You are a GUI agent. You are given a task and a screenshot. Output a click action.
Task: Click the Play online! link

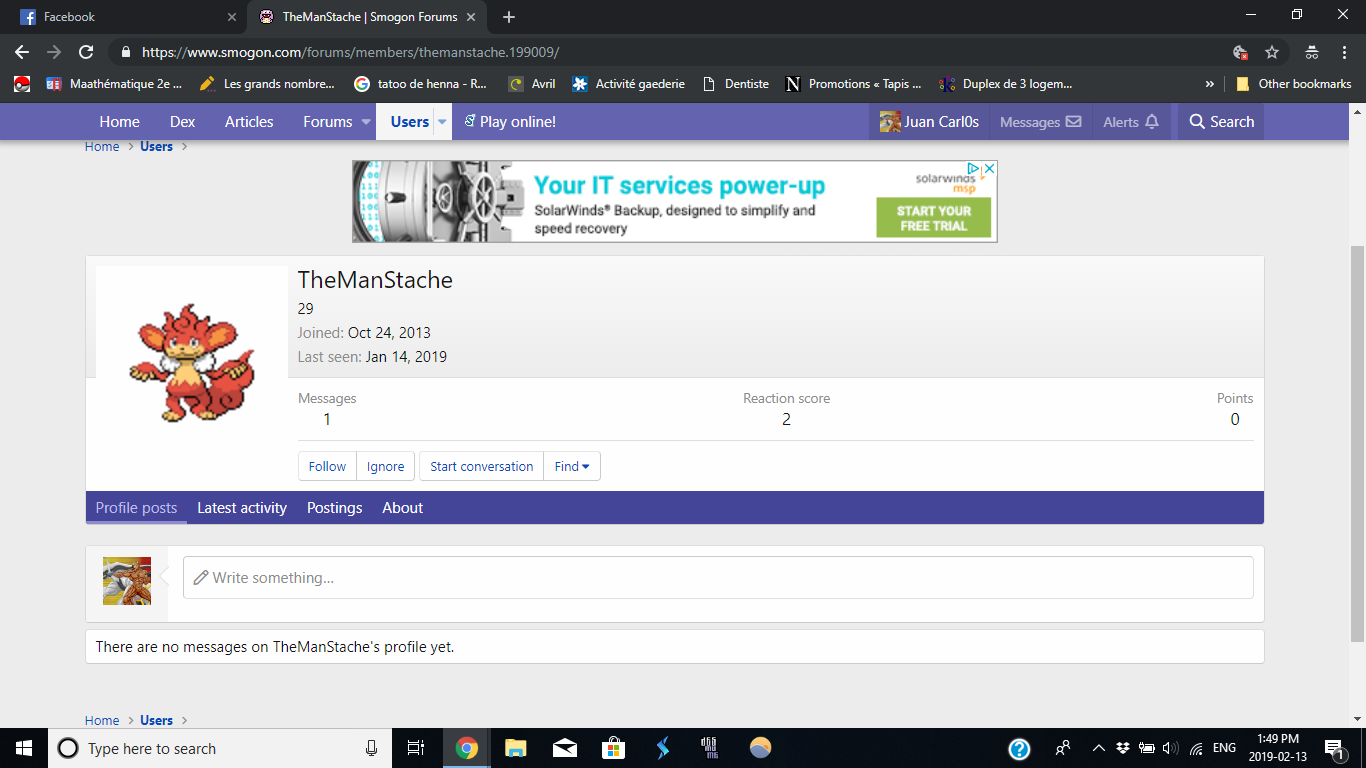(510, 122)
